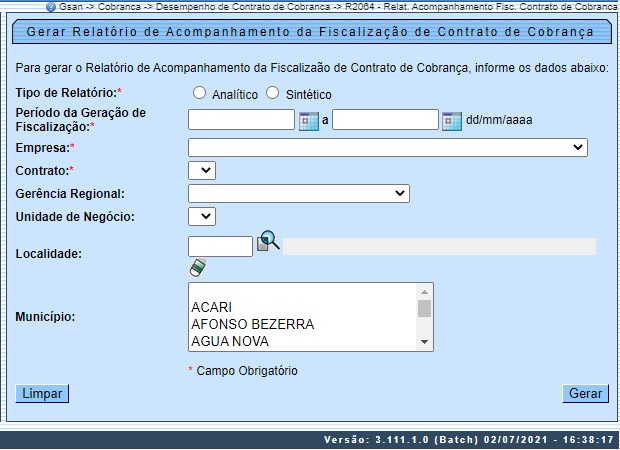Click the Localidade search magnifier icon

click(x=269, y=241)
